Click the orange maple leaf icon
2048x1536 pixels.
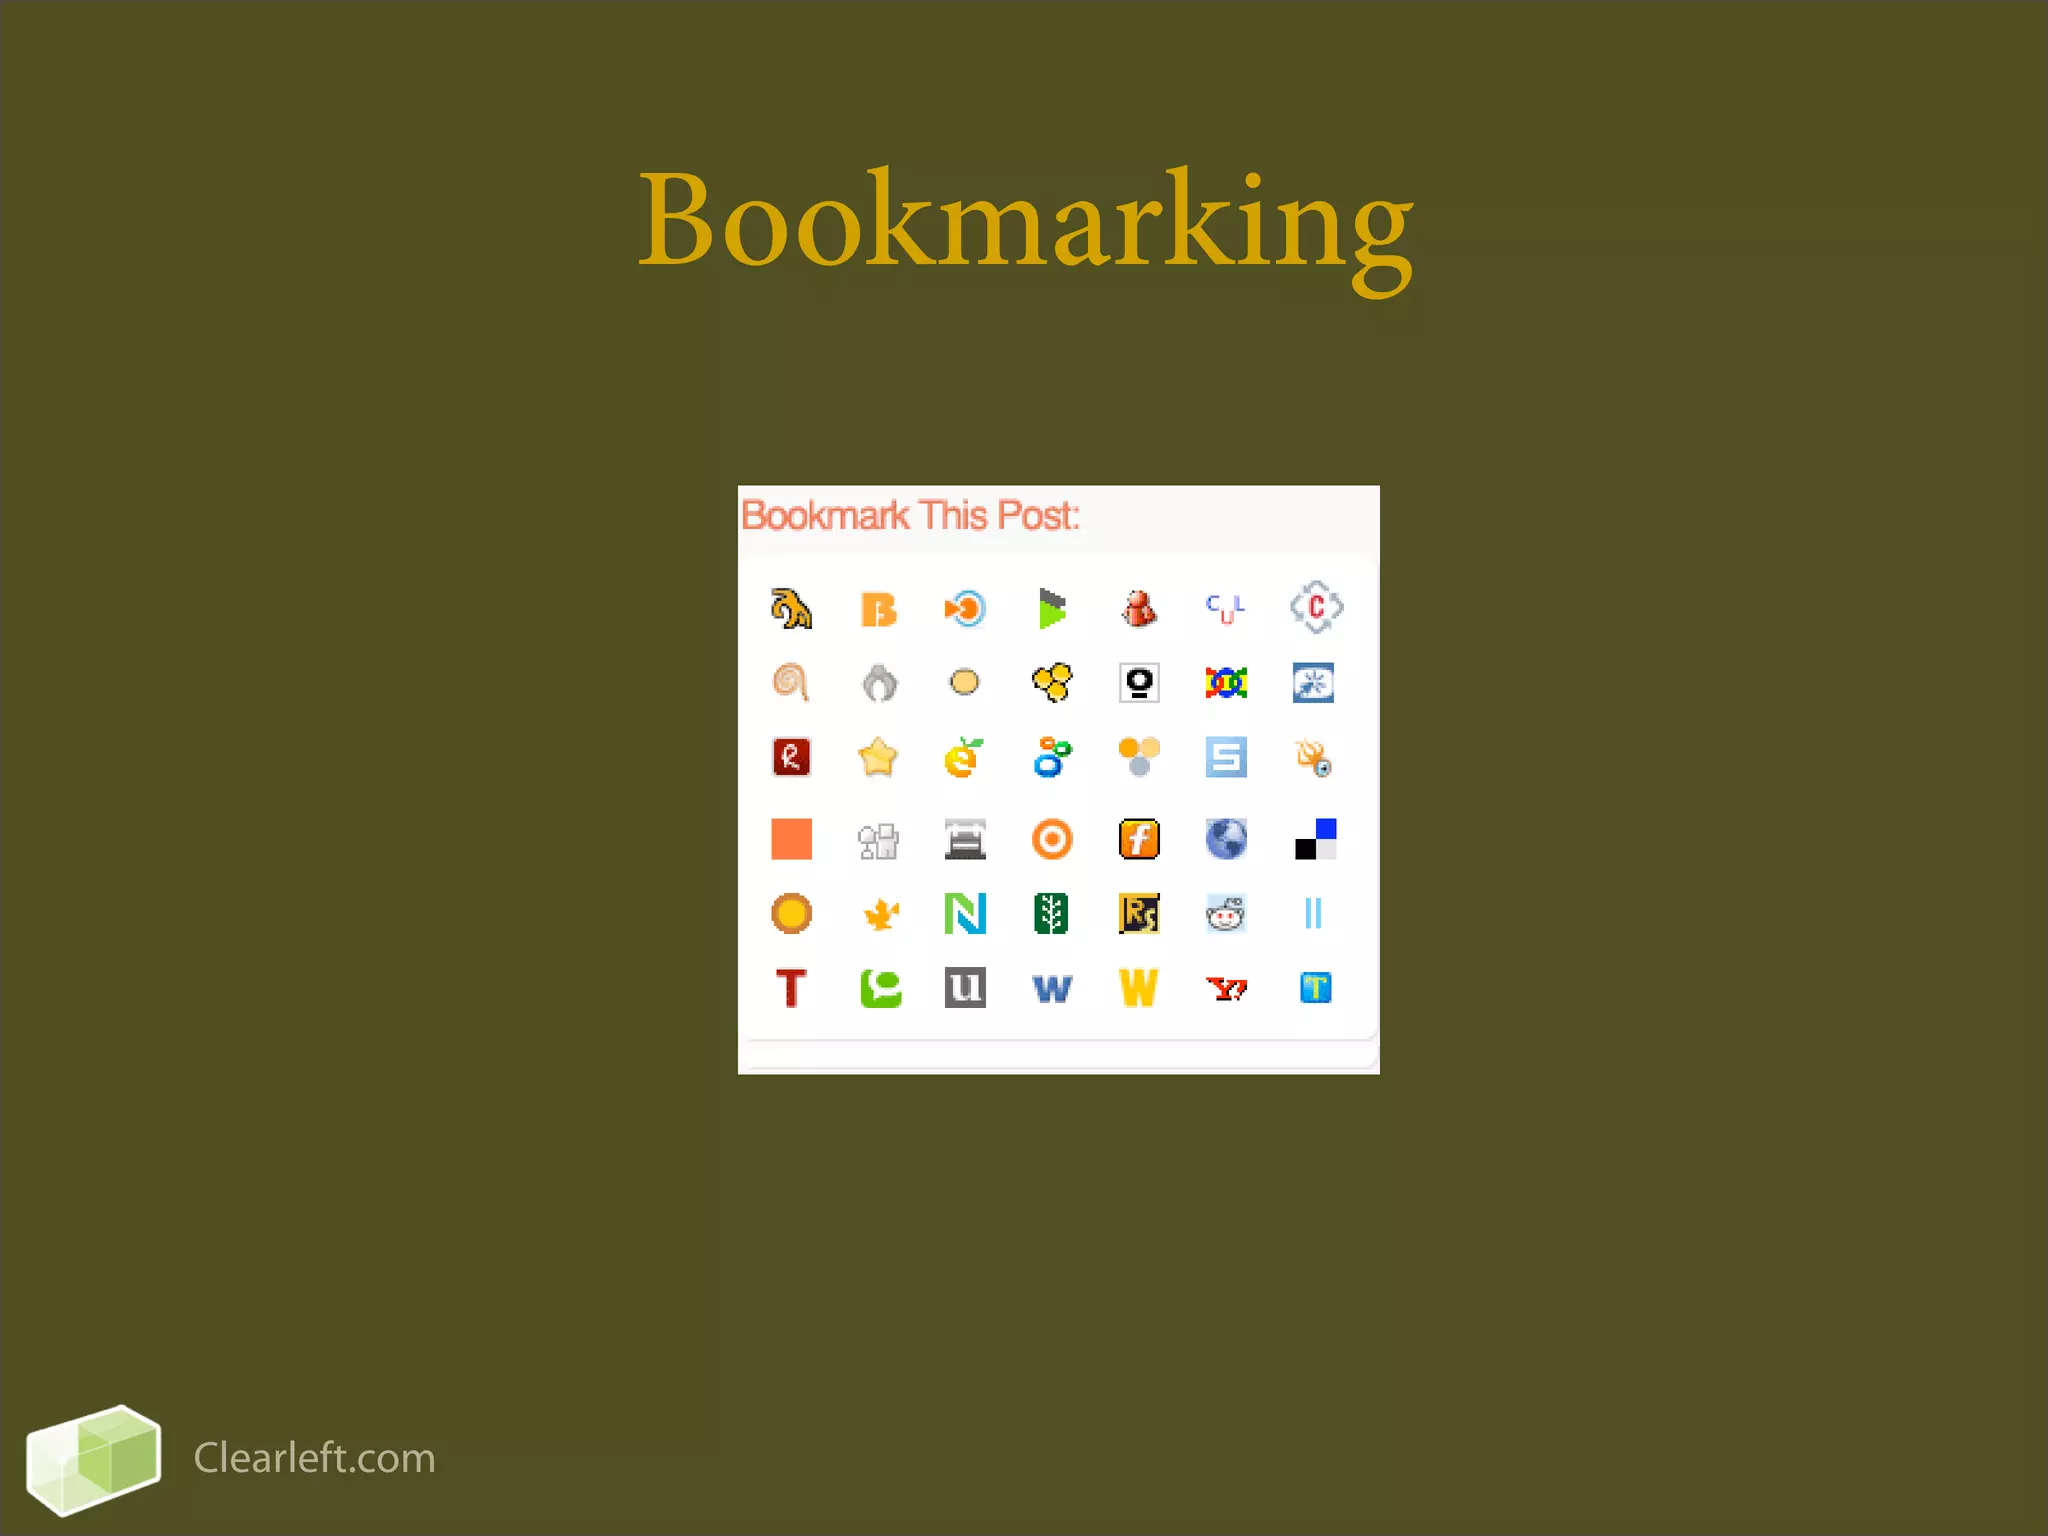(879, 914)
